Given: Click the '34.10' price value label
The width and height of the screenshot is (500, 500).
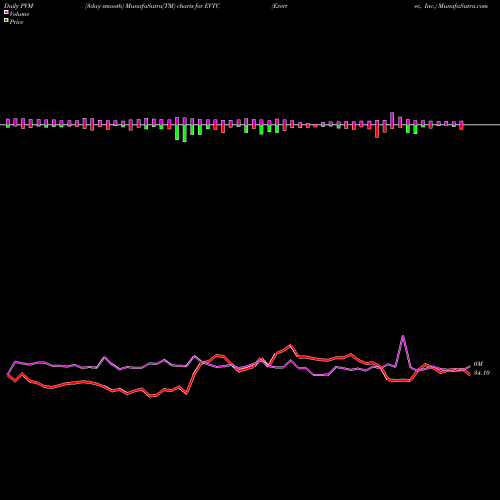Looking at the screenshot, I should pos(482,373).
